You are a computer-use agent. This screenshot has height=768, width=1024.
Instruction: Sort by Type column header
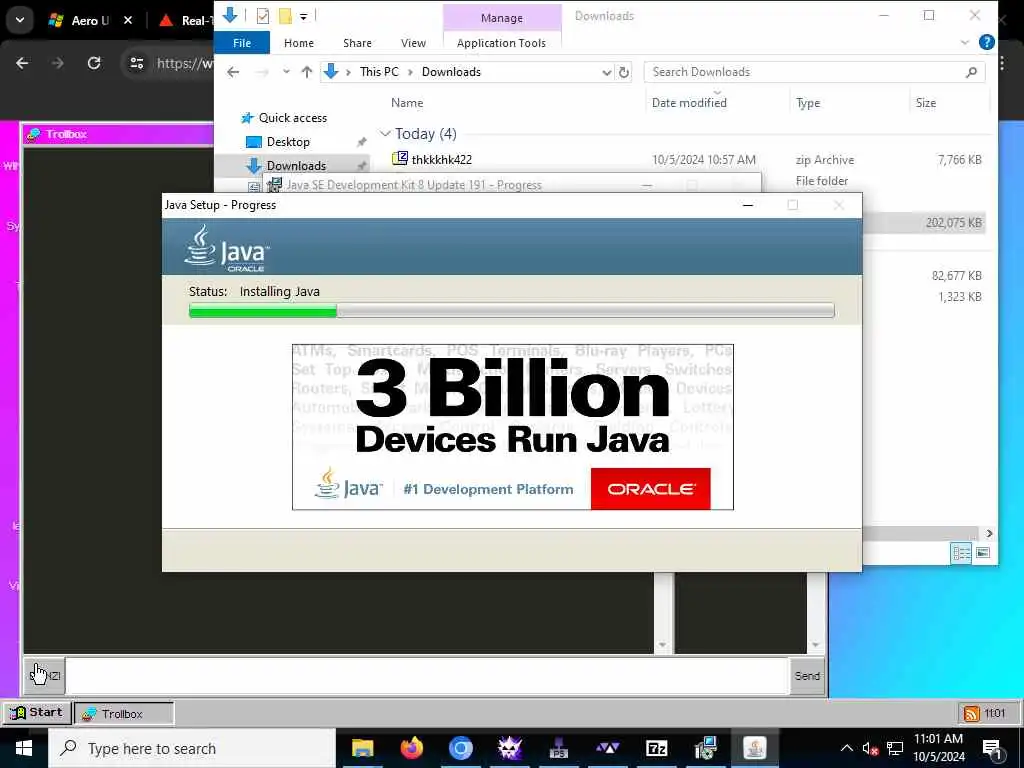click(x=808, y=103)
